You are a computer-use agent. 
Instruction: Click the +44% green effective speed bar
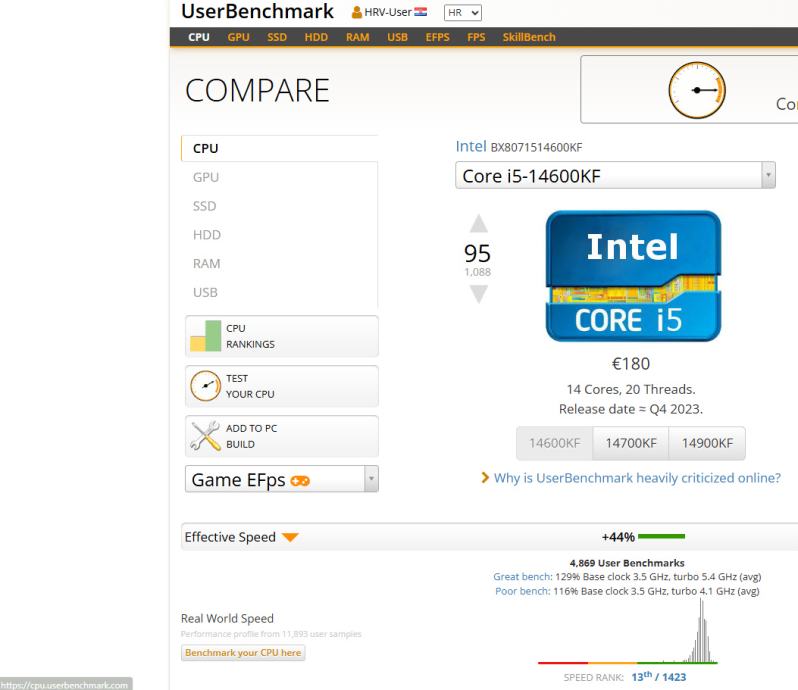[x=661, y=536]
